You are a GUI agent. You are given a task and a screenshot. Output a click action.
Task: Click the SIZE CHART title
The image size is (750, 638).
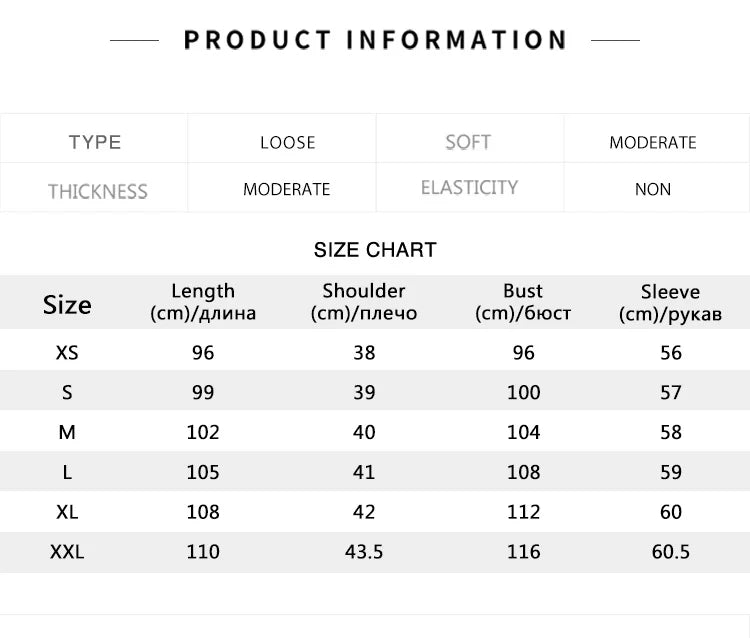coord(375,250)
